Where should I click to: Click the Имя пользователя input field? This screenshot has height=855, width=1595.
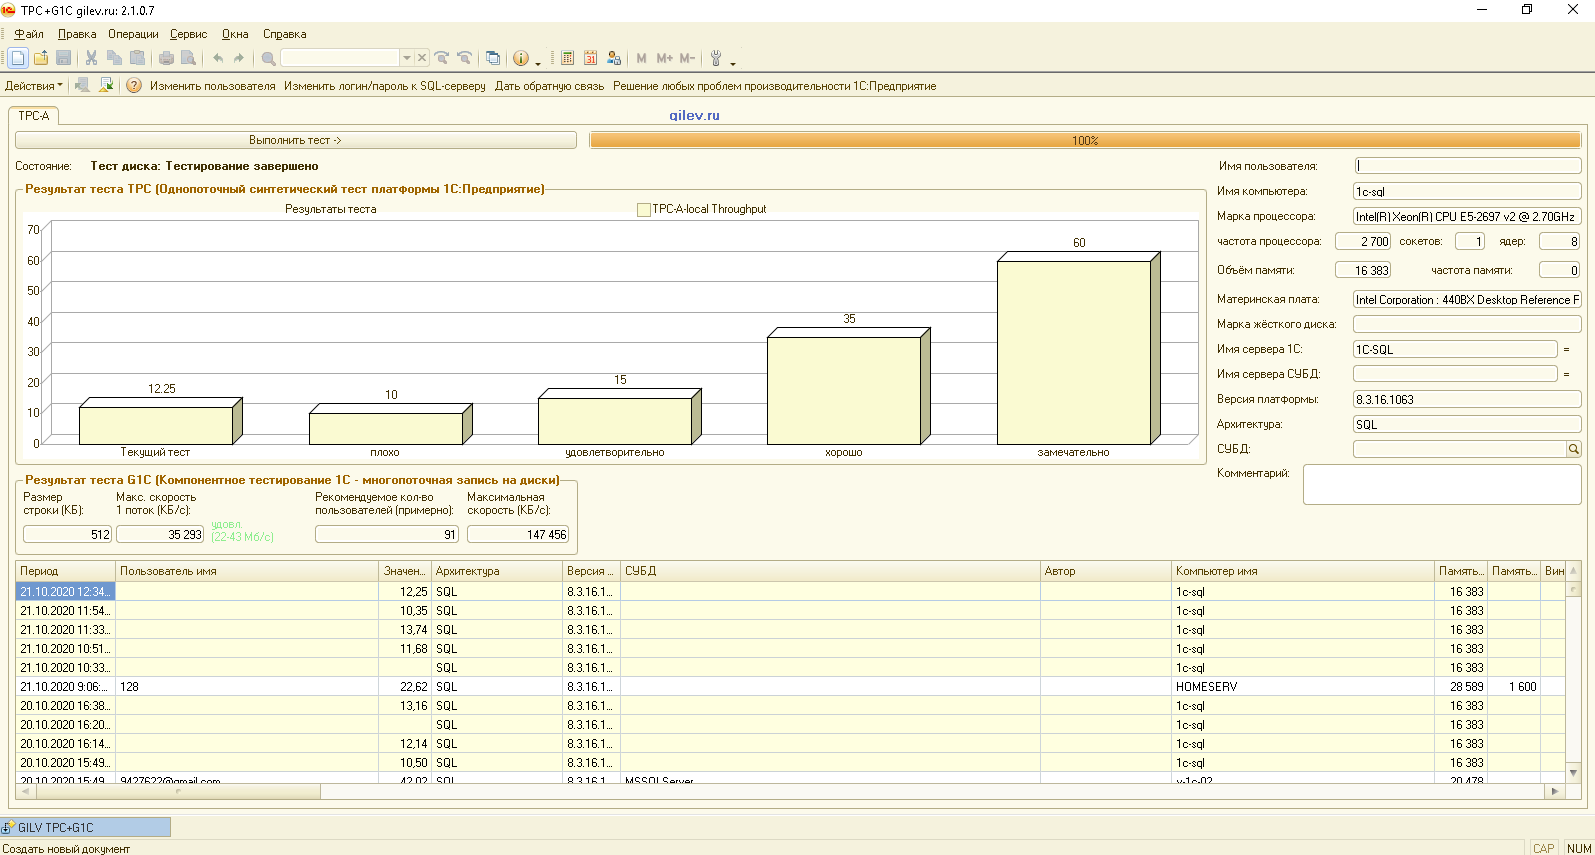coord(1467,166)
